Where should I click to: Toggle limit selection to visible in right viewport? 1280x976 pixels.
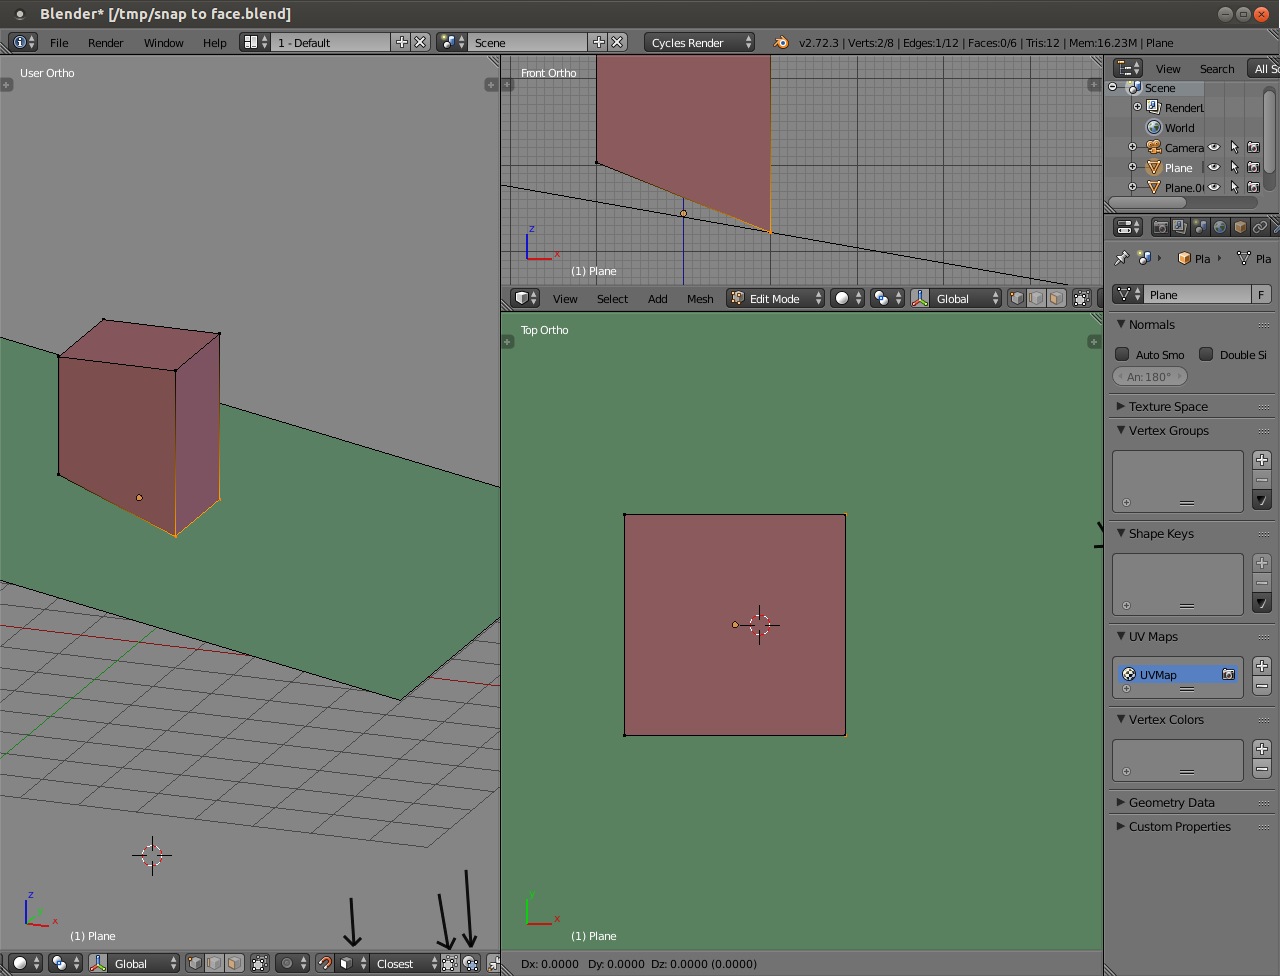pyautogui.click(x=1081, y=298)
